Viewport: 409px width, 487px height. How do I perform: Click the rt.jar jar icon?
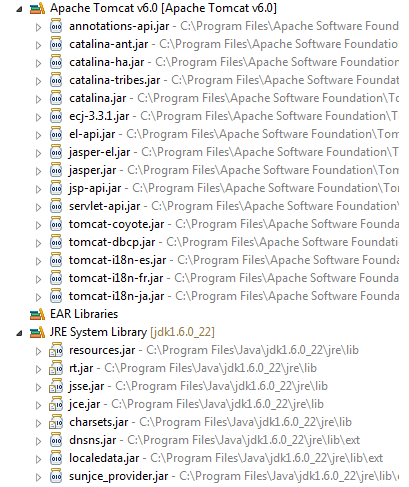point(56,368)
